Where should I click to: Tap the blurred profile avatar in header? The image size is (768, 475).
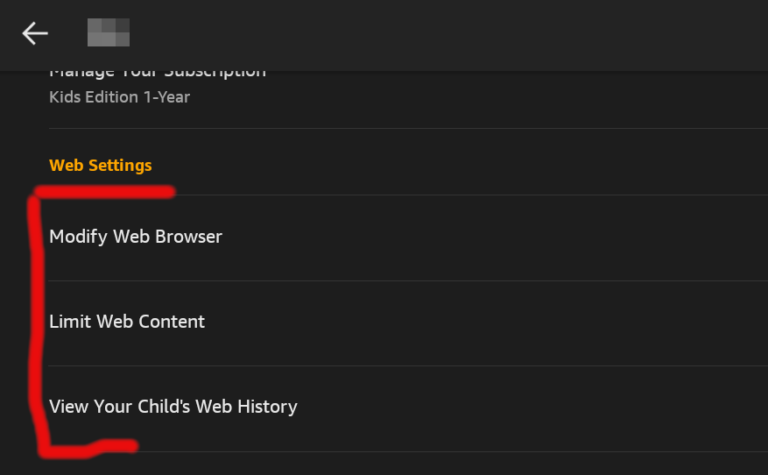[x=108, y=34]
